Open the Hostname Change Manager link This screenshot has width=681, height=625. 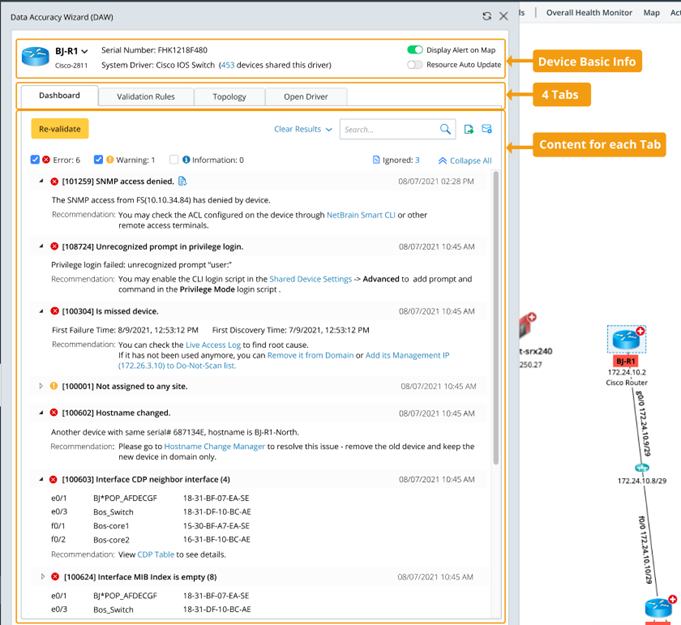215,446
